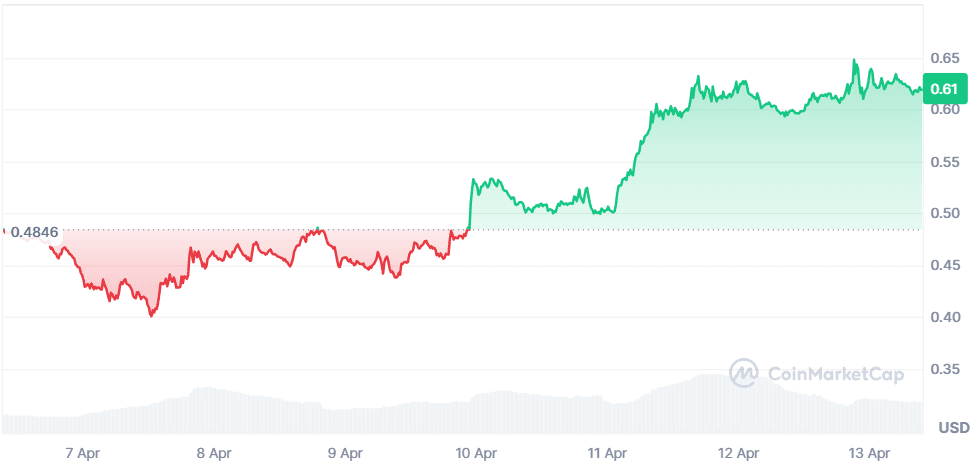Click the 0.50 price axis label
978x467 pixels.
pyautogui.click(x=945, y=214)
